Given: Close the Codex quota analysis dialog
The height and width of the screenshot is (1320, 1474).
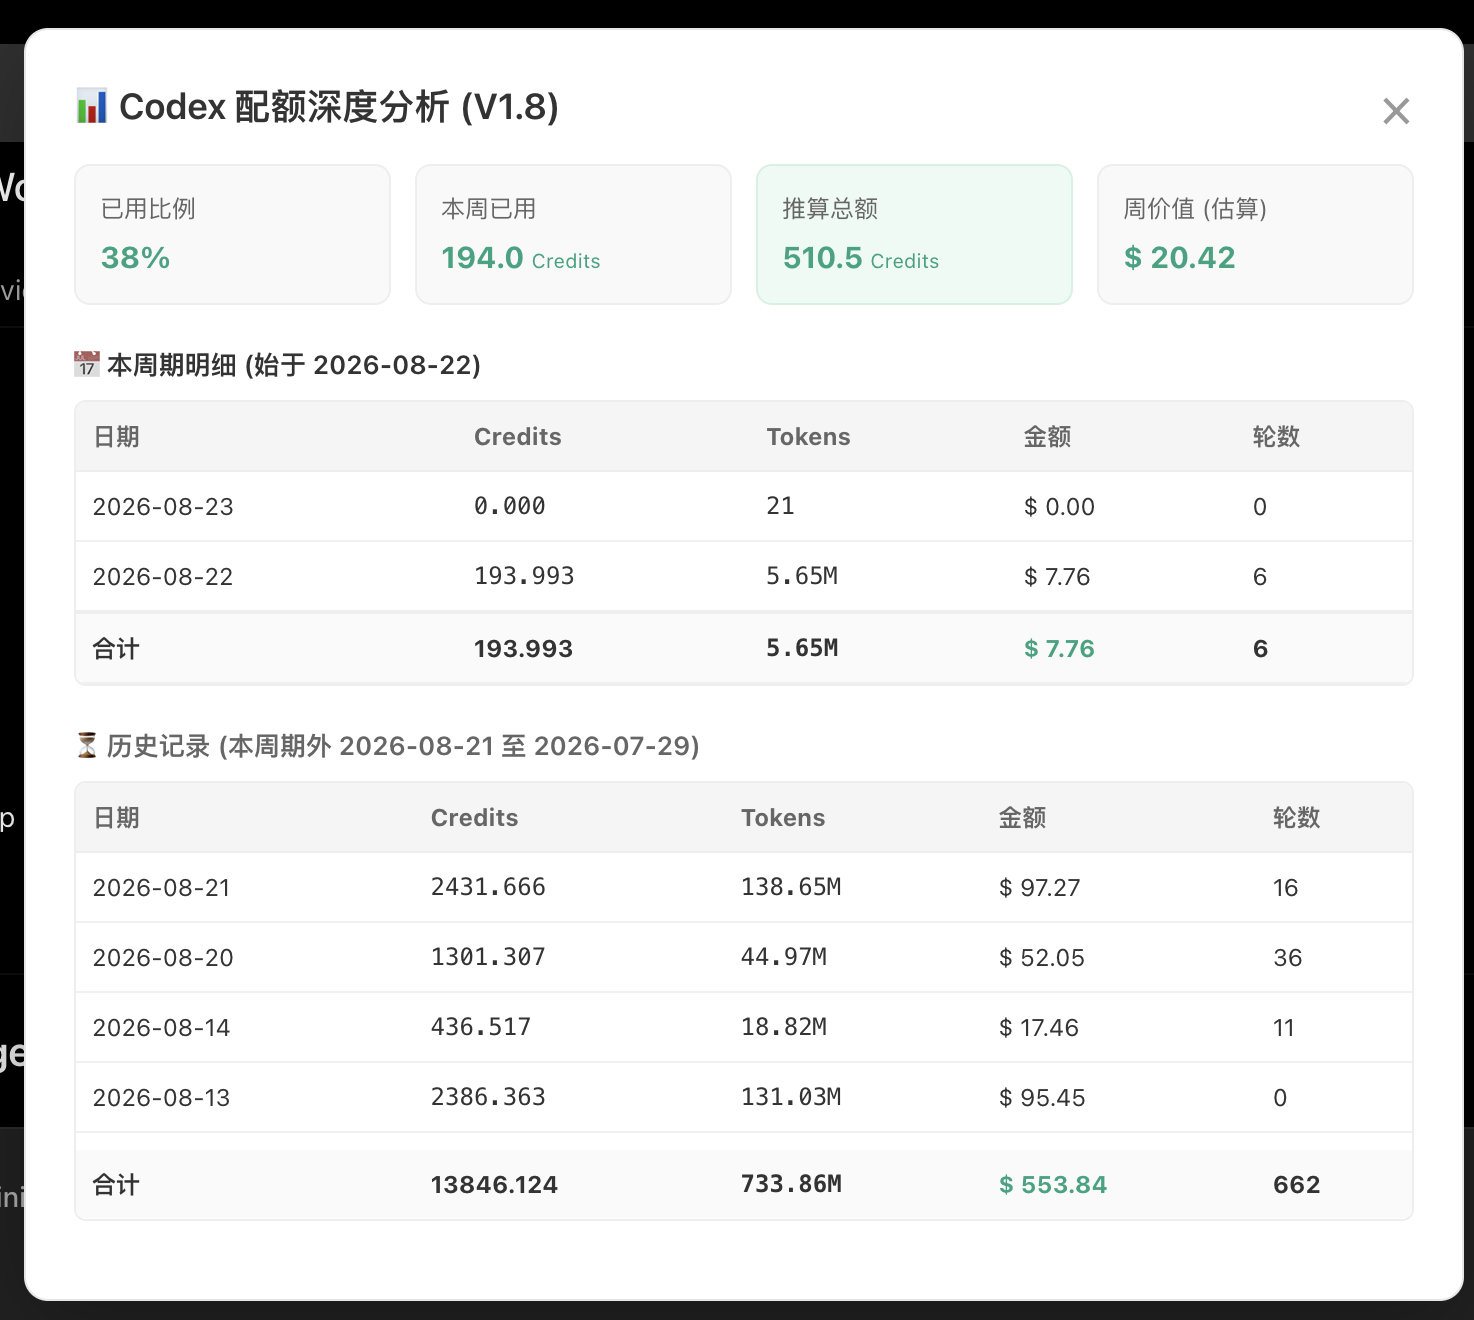Looking at the screenshot, I should pos(1396,111).
